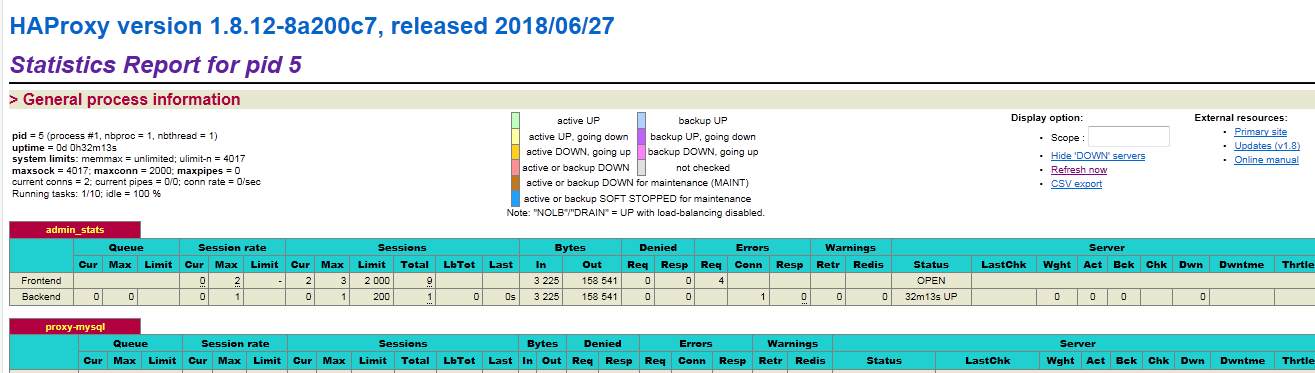Click 'Statistics Report for pid 5' heading
Image resolution: width=1315 pixels, height=373 pixels.
pyautogui.click(x=156, y=65)
